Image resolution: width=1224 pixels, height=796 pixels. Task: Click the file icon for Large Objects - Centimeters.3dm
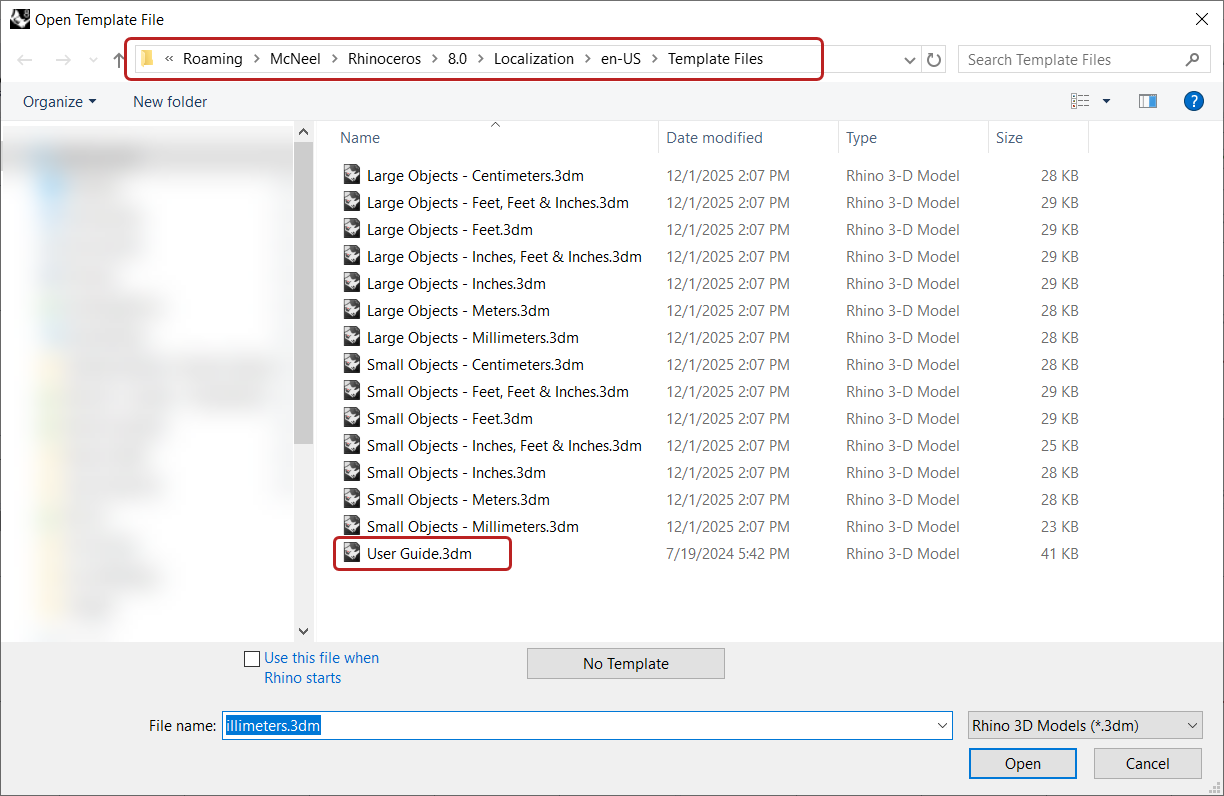coord(351,175)
